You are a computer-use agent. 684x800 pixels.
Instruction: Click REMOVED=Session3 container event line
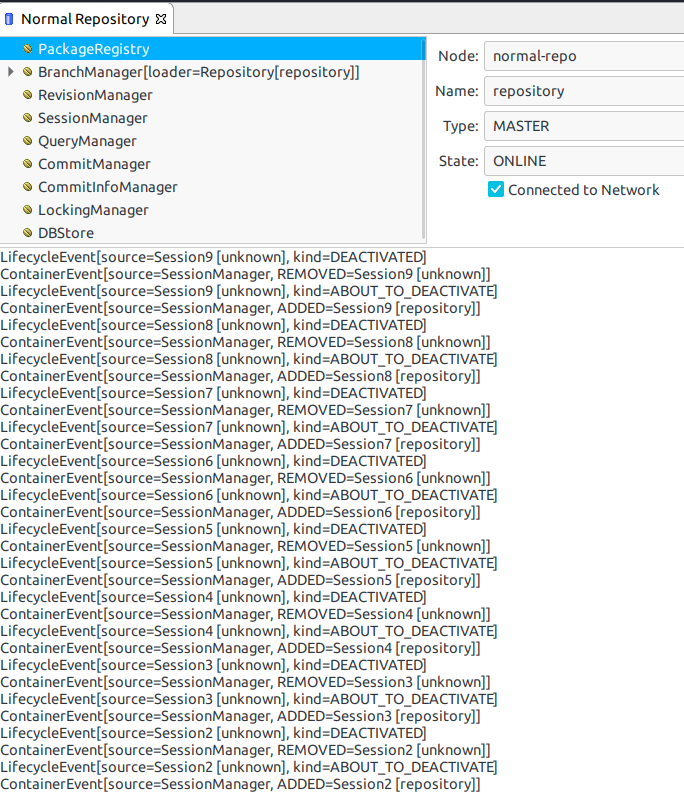[245, 682]
